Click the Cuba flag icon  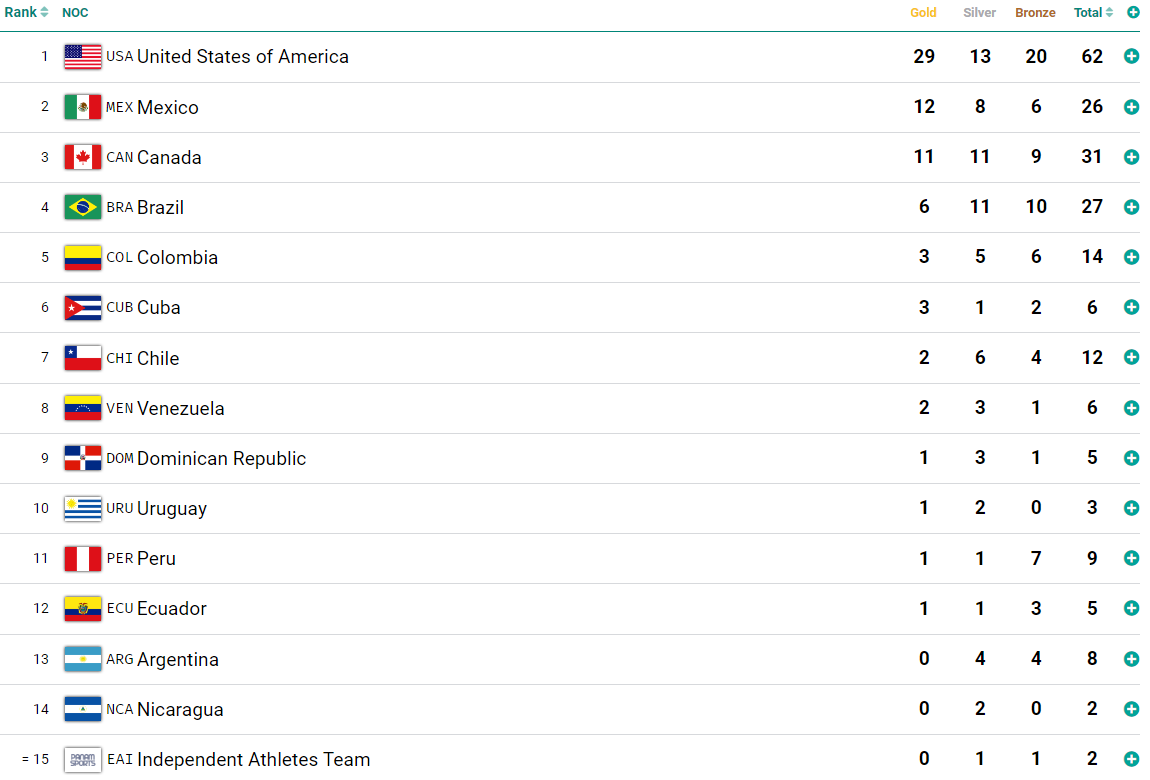pyautogui.click(x=83, y=307)
